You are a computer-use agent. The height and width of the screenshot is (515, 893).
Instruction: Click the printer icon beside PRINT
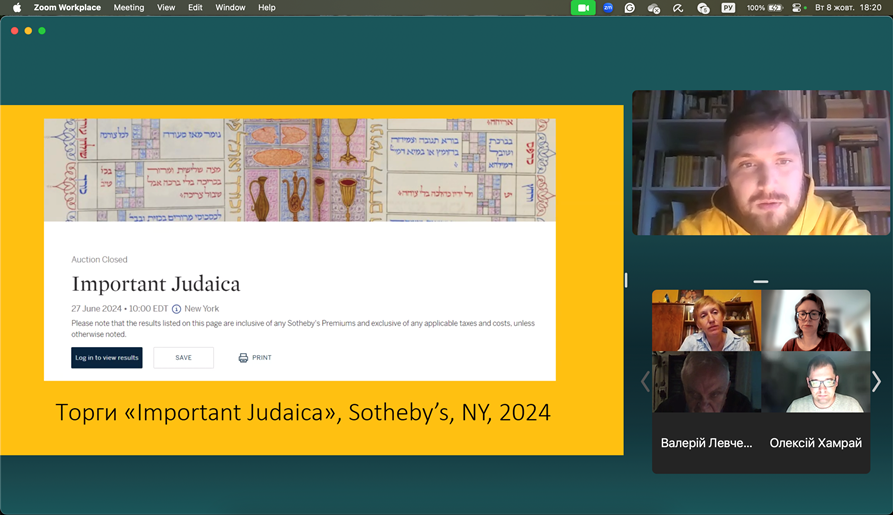pyautogui.click(x=243, y=357)
